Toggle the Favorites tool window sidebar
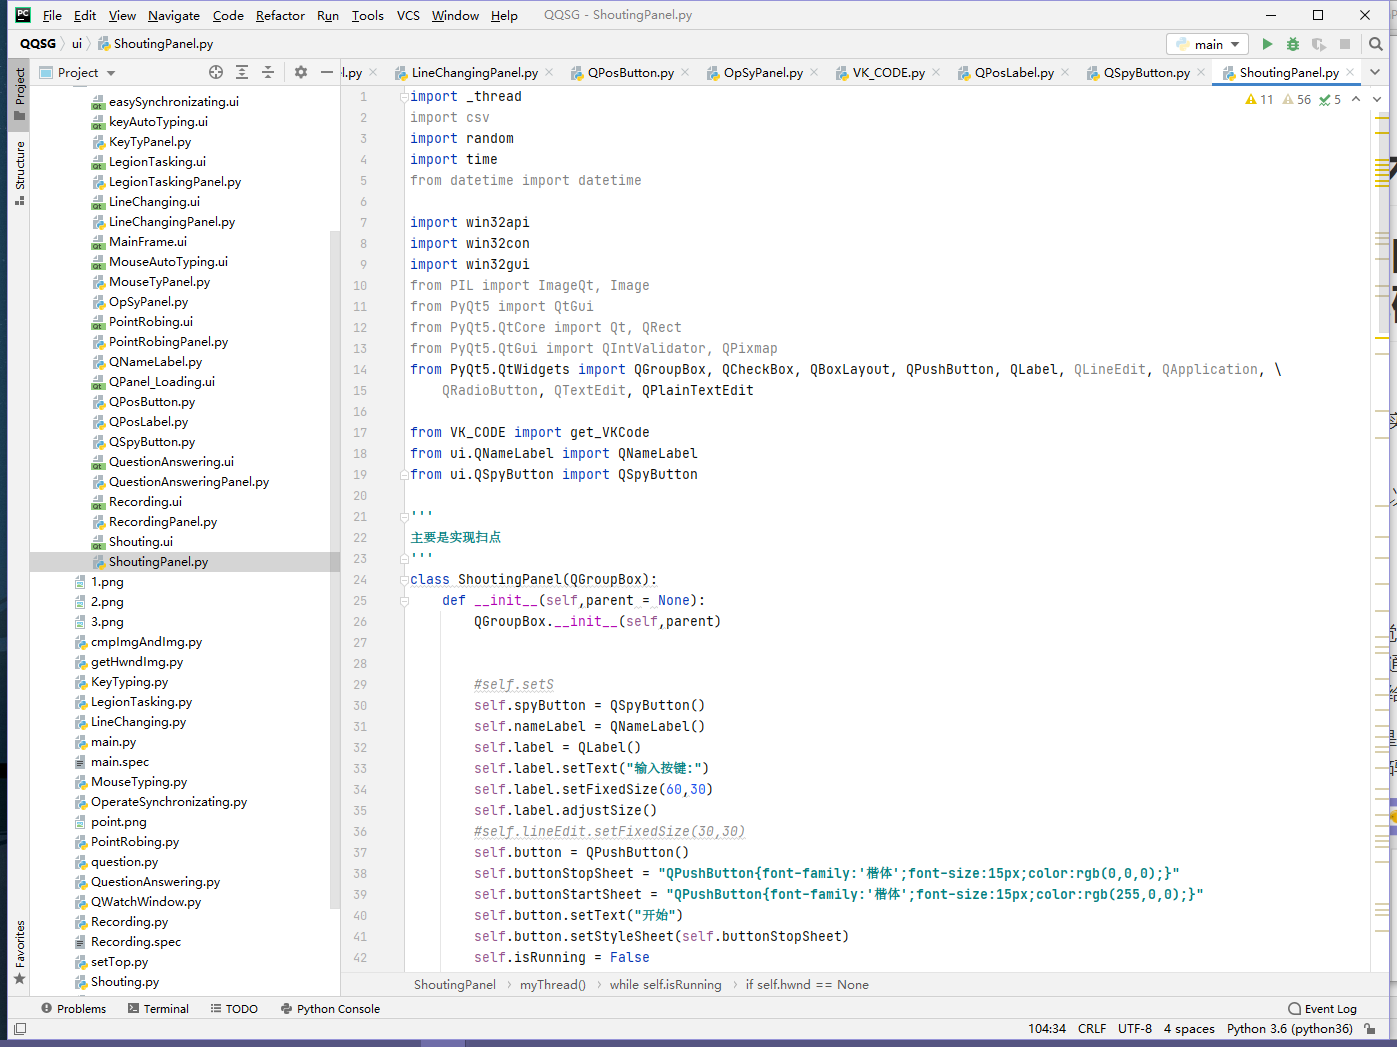 tap(19, 951)
